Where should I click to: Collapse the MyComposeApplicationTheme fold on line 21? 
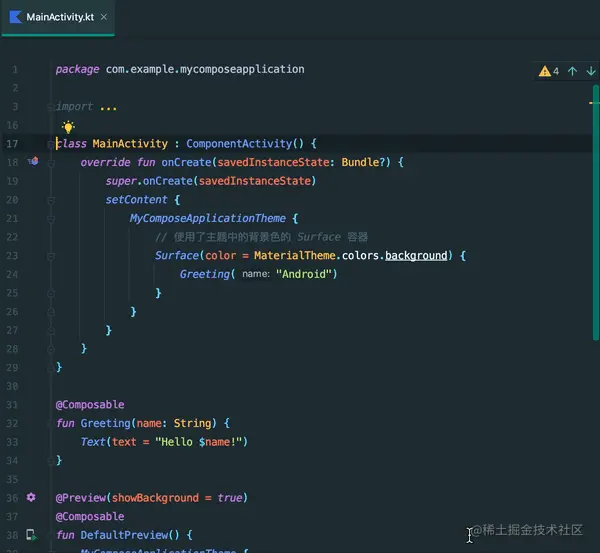tap(51, 219)
